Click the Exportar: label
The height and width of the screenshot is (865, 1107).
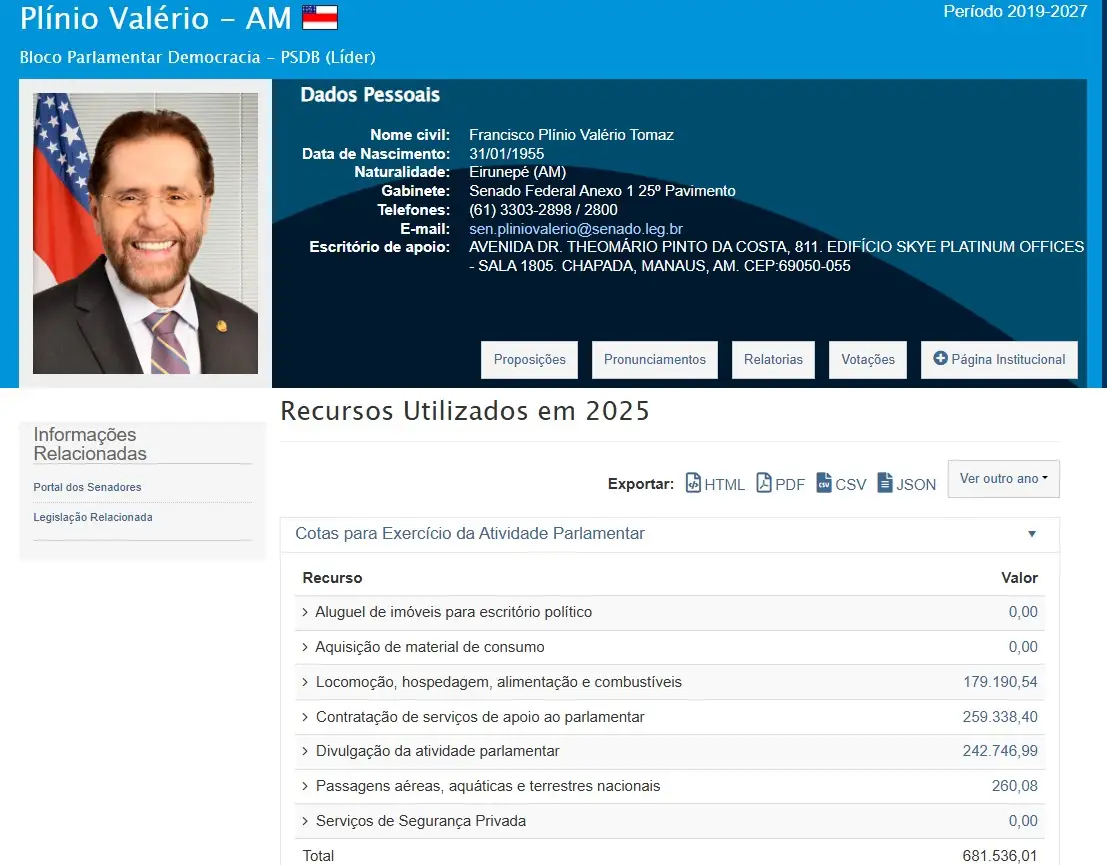pyautogui.click(x=640, y=484)
